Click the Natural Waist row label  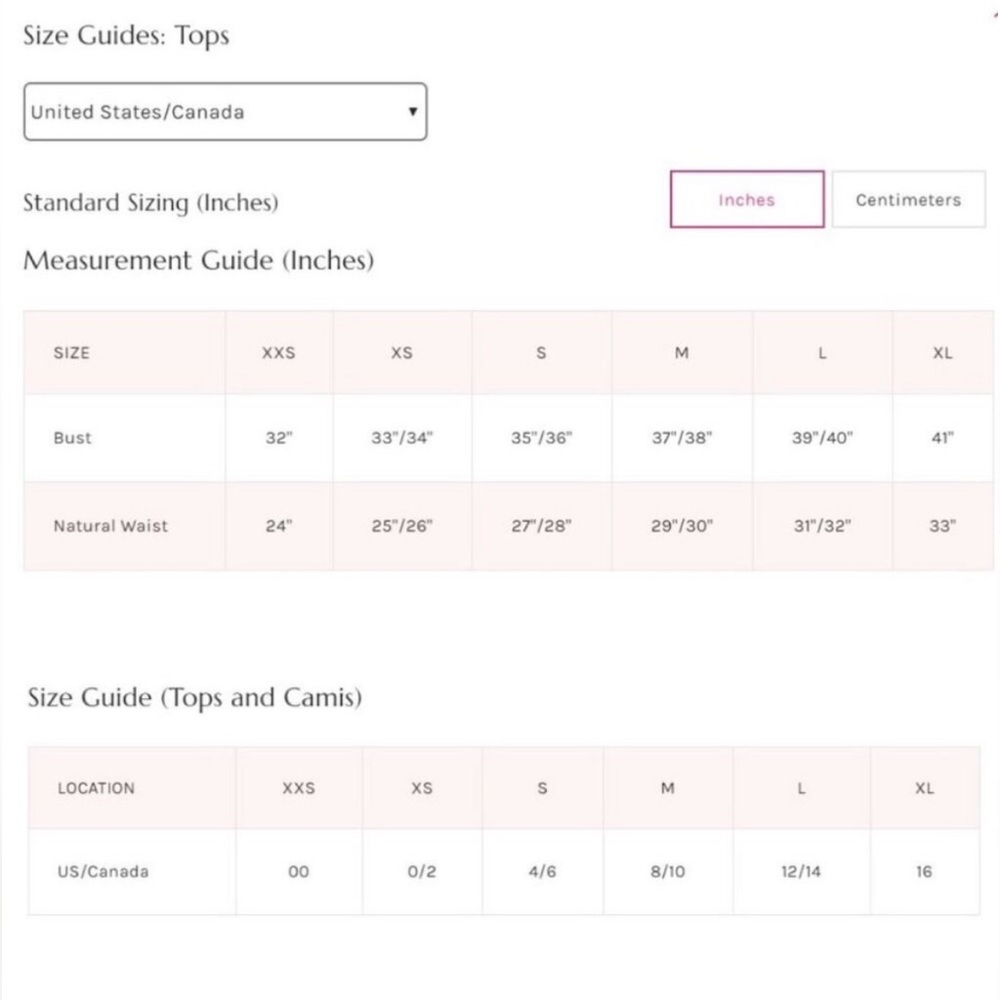110,526
